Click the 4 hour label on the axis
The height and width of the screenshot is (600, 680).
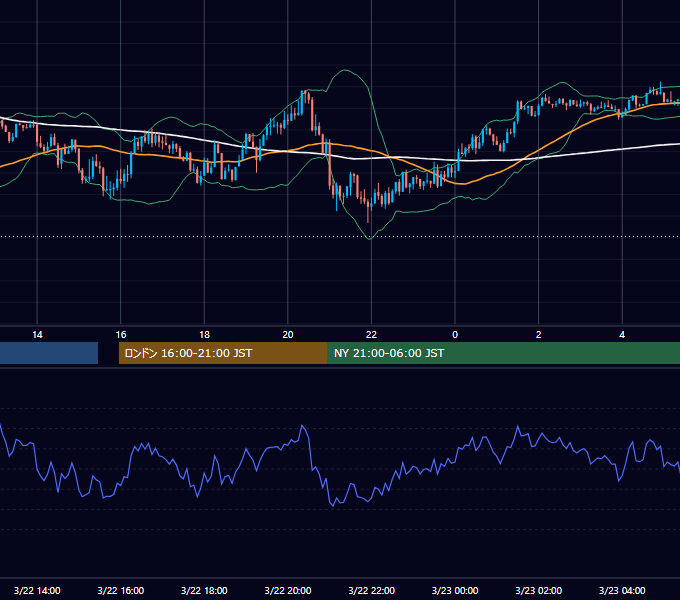click(622, 335)
